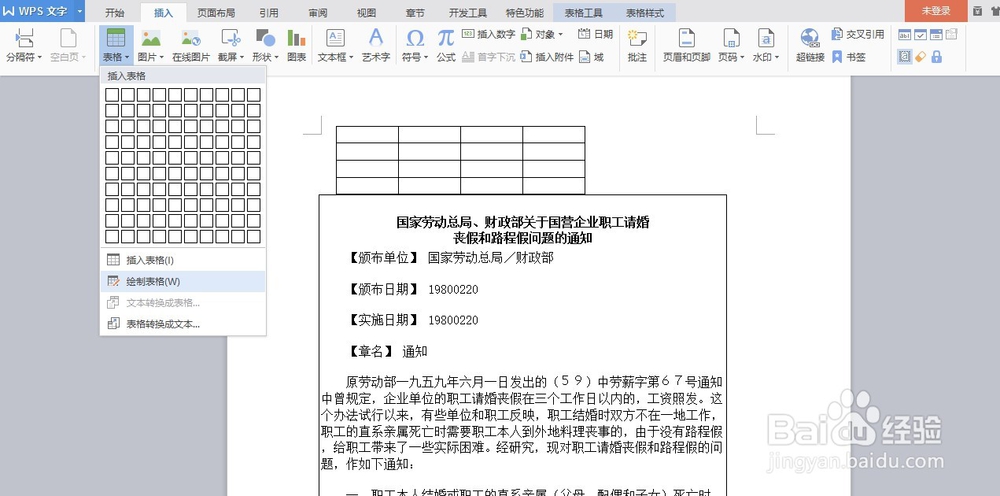Switch to the 审阅 tab

pyautogui.click(x=318, y=13)
